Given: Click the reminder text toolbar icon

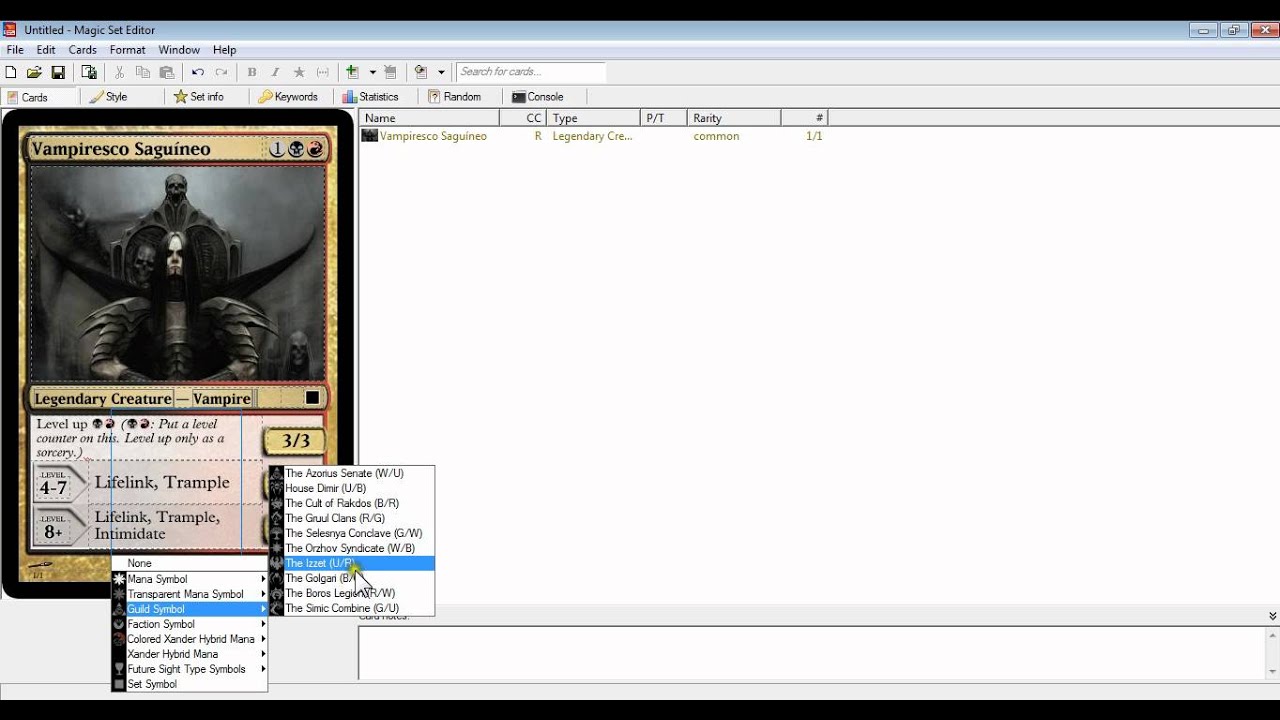Looking at the screenshot, I should (323, 72).
